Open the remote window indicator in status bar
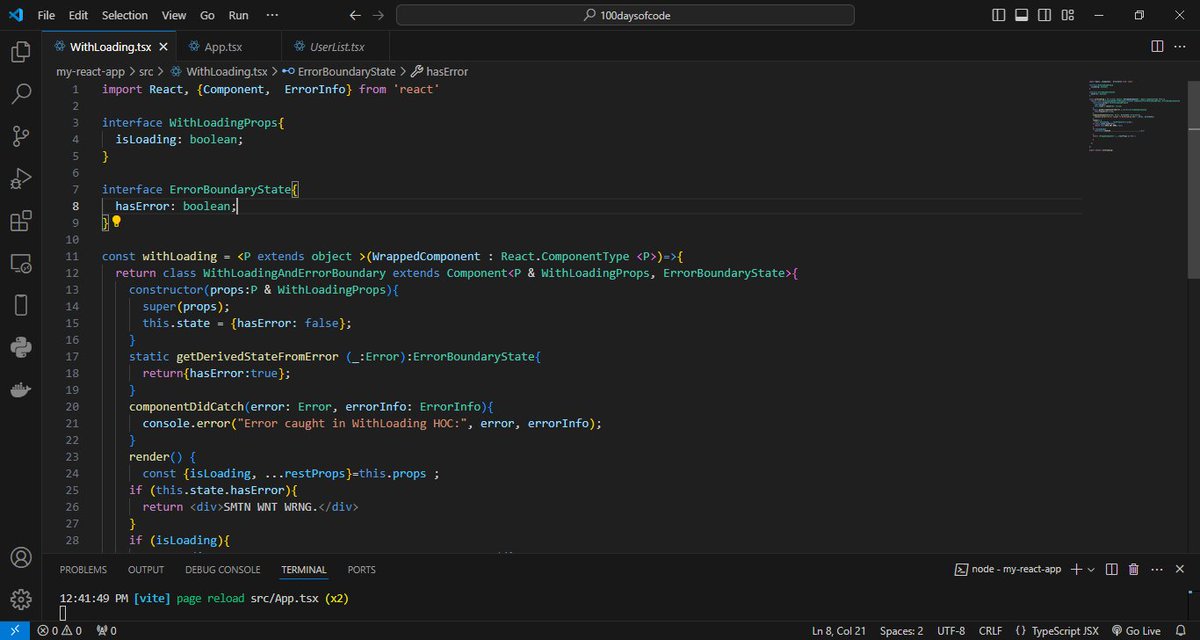Viewport: 1200px width, 640px height. (14, 631)
